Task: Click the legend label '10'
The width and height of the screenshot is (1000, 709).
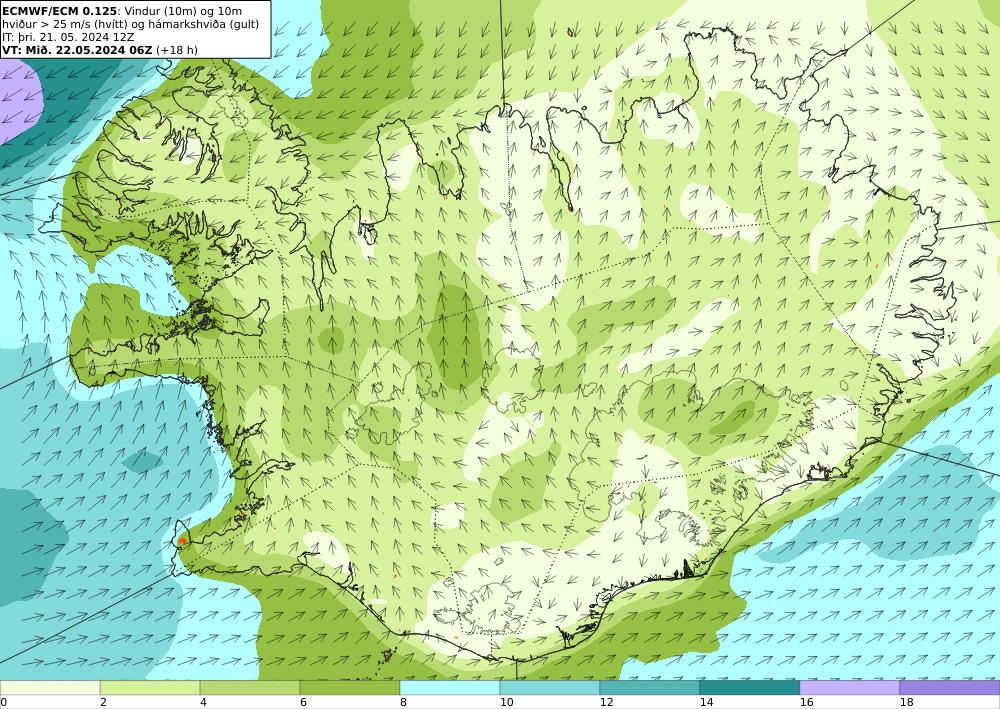Action: (506, 702)
